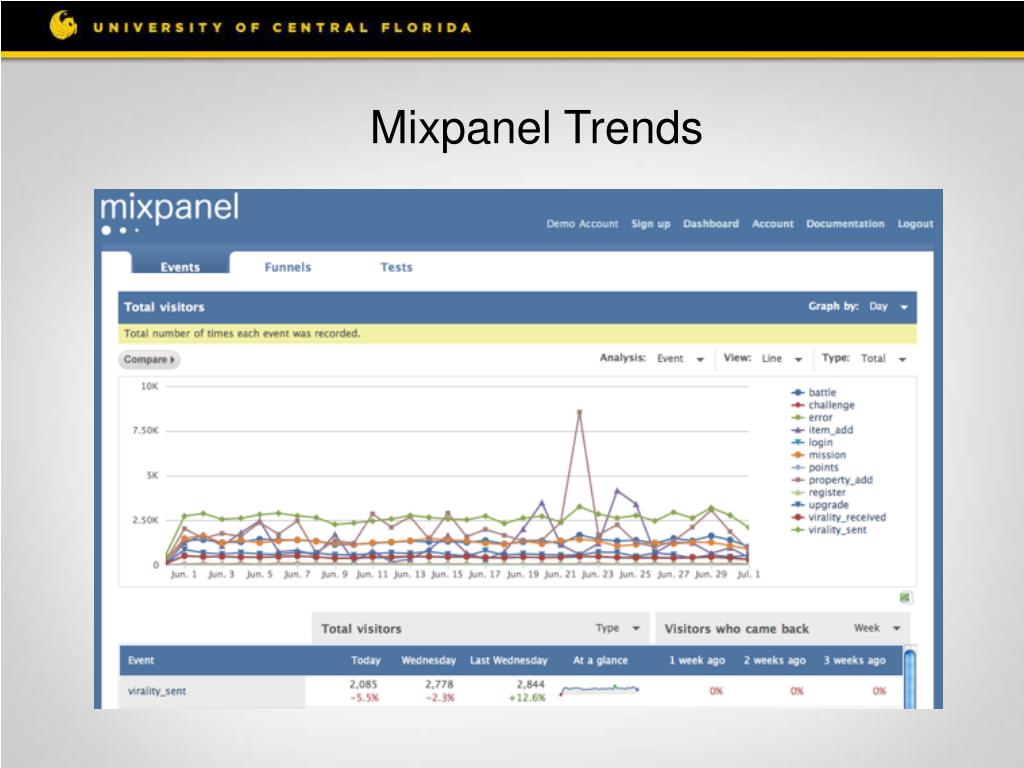Toggle the item_add series in legend

[822, 430]
